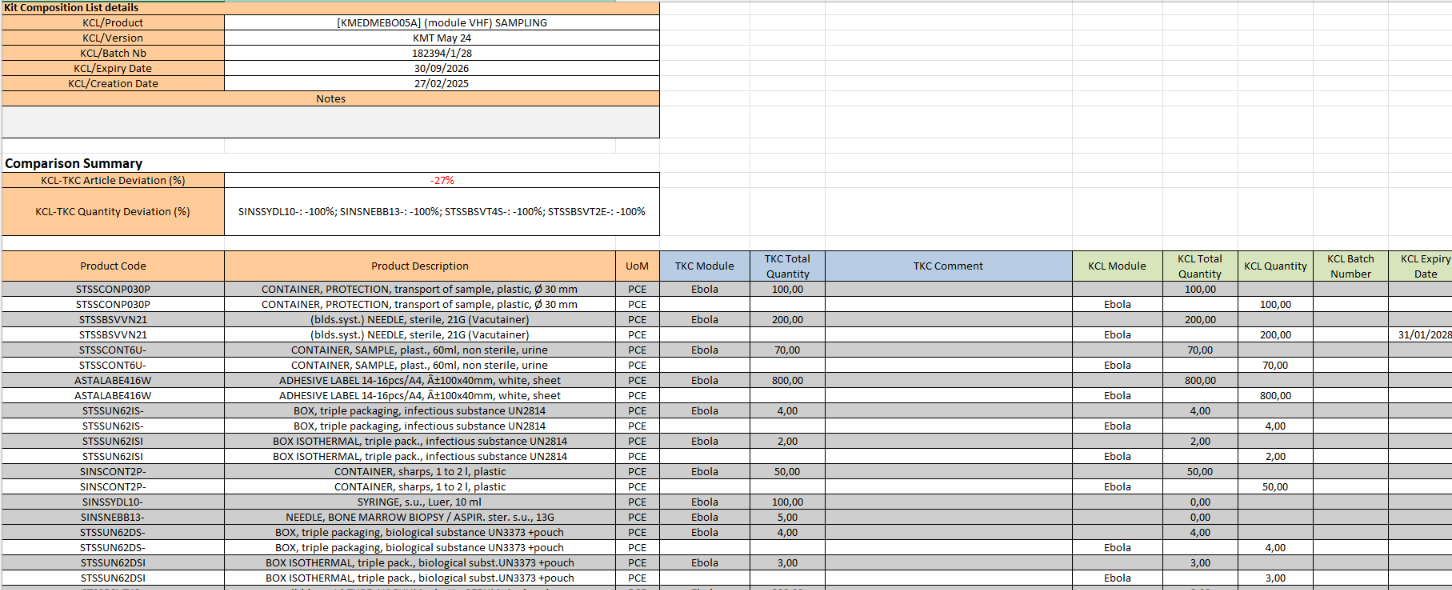Click the TKC Comment column header
The image size is (1452, 590).
pos(948,266)
